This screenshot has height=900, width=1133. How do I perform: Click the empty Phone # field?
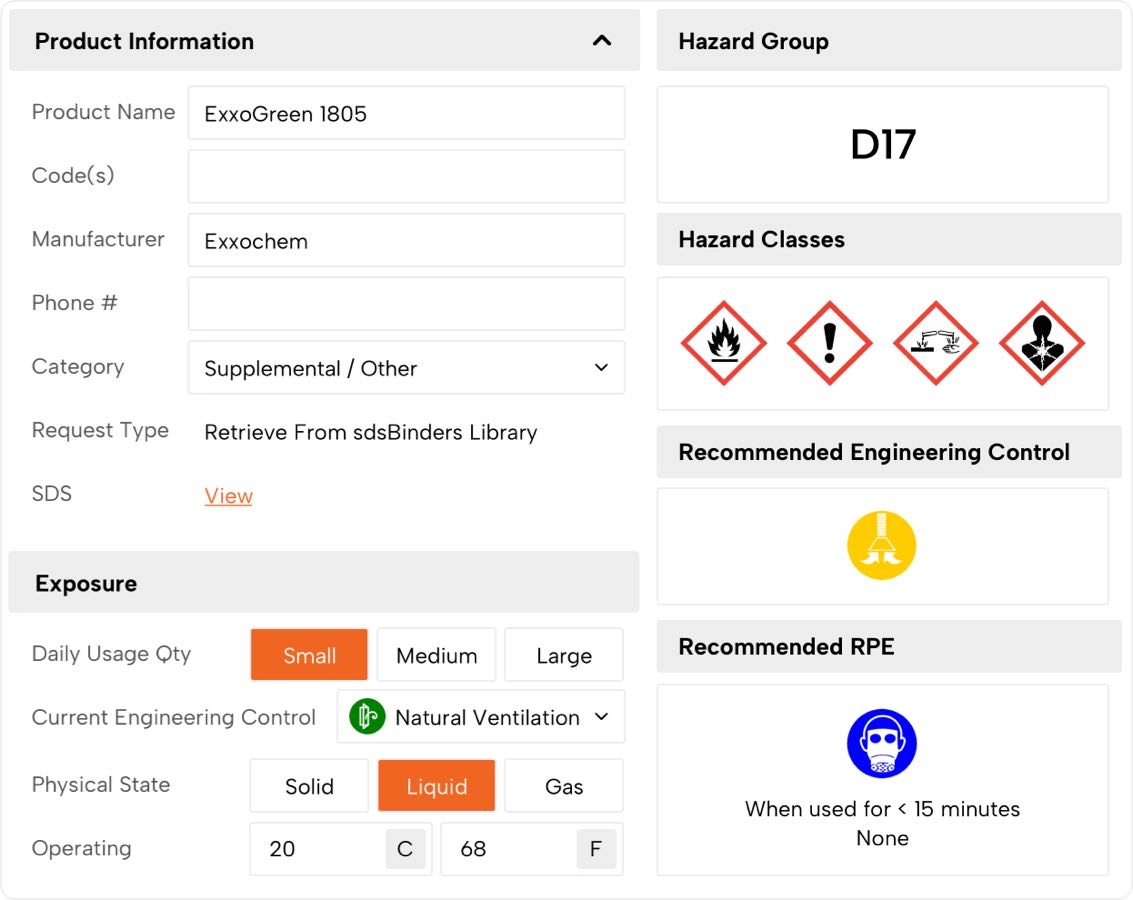coord(407,303)
